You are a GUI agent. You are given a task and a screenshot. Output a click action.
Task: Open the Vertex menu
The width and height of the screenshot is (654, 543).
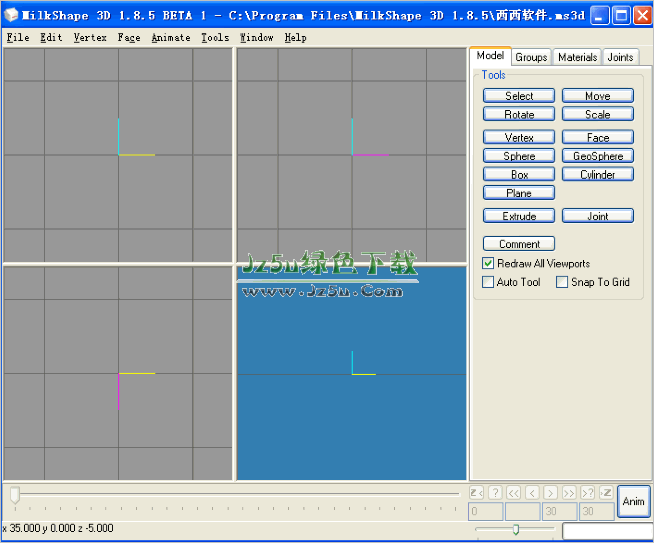(x=90, y=38)
